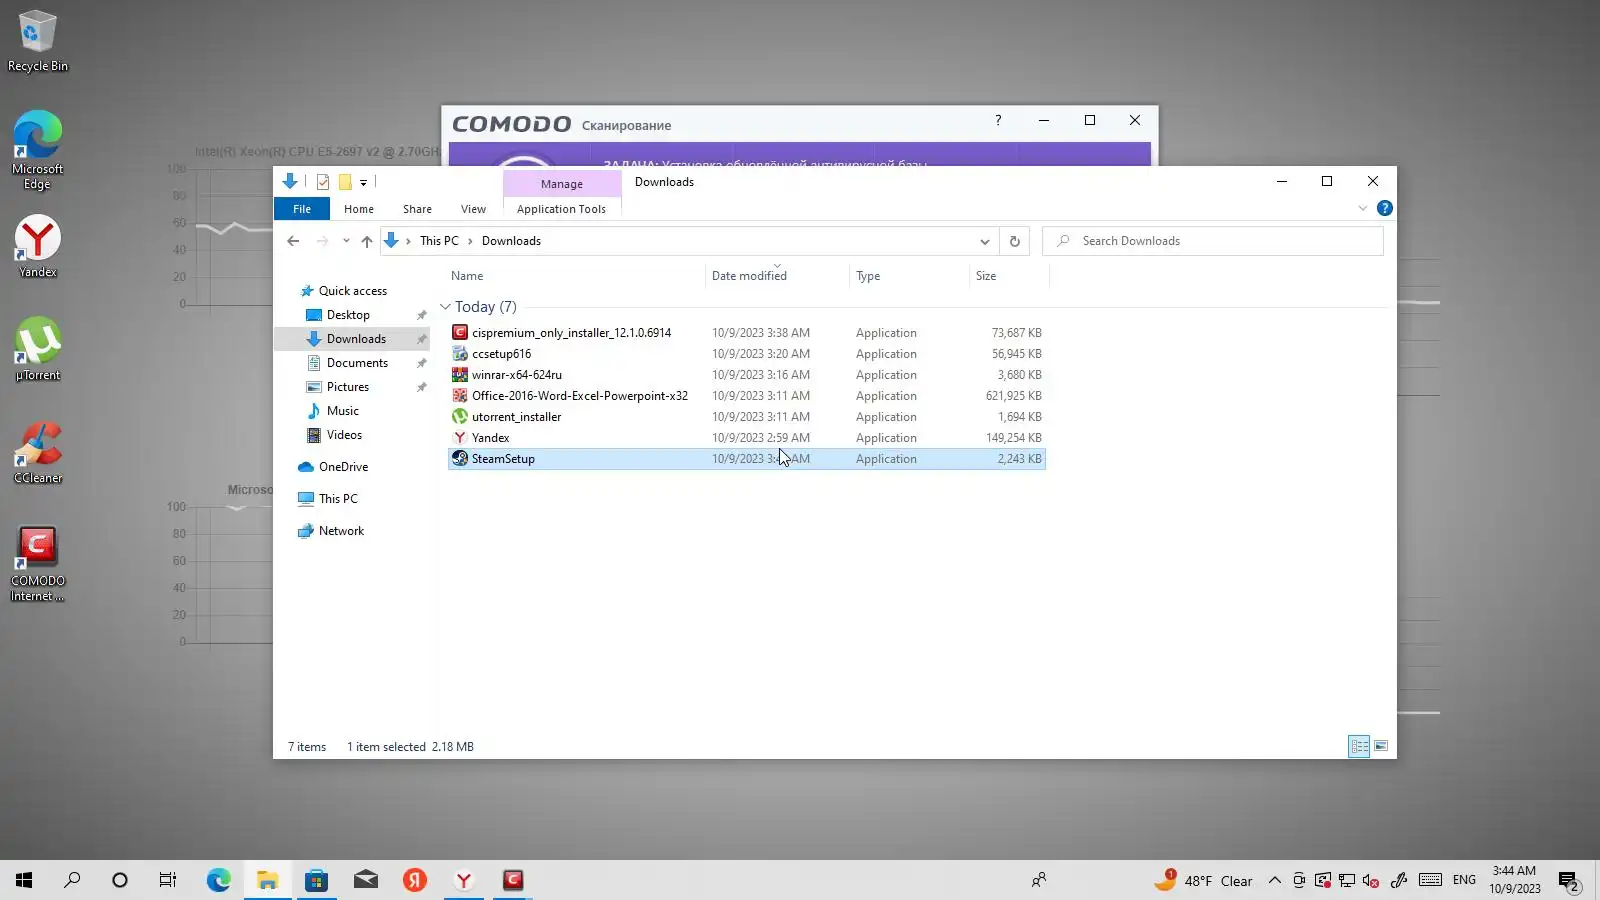Click the ccsetup616 file icon
This screenshot has height=900, width=1600.
[x=460, y=354]
